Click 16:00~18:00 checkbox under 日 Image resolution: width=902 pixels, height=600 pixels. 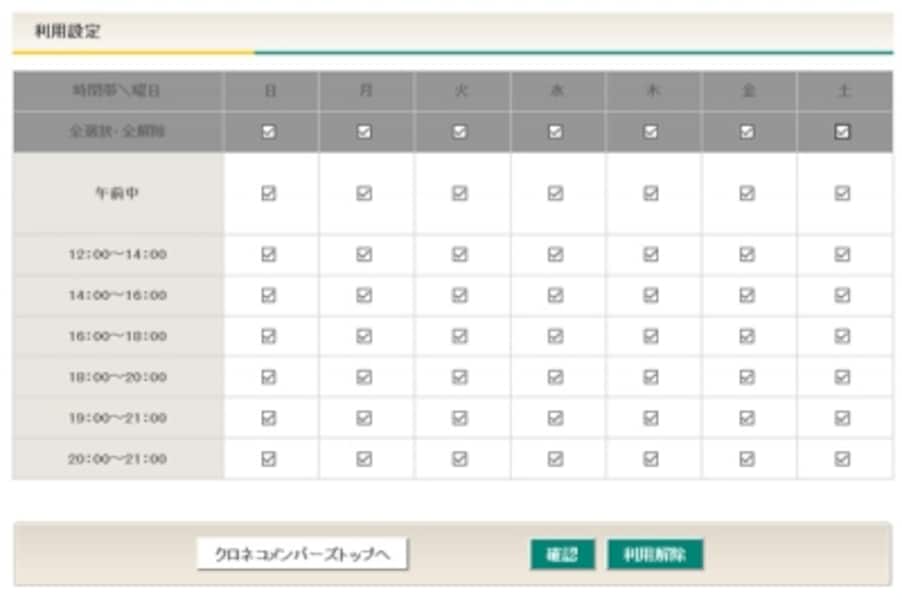point(269,336)
